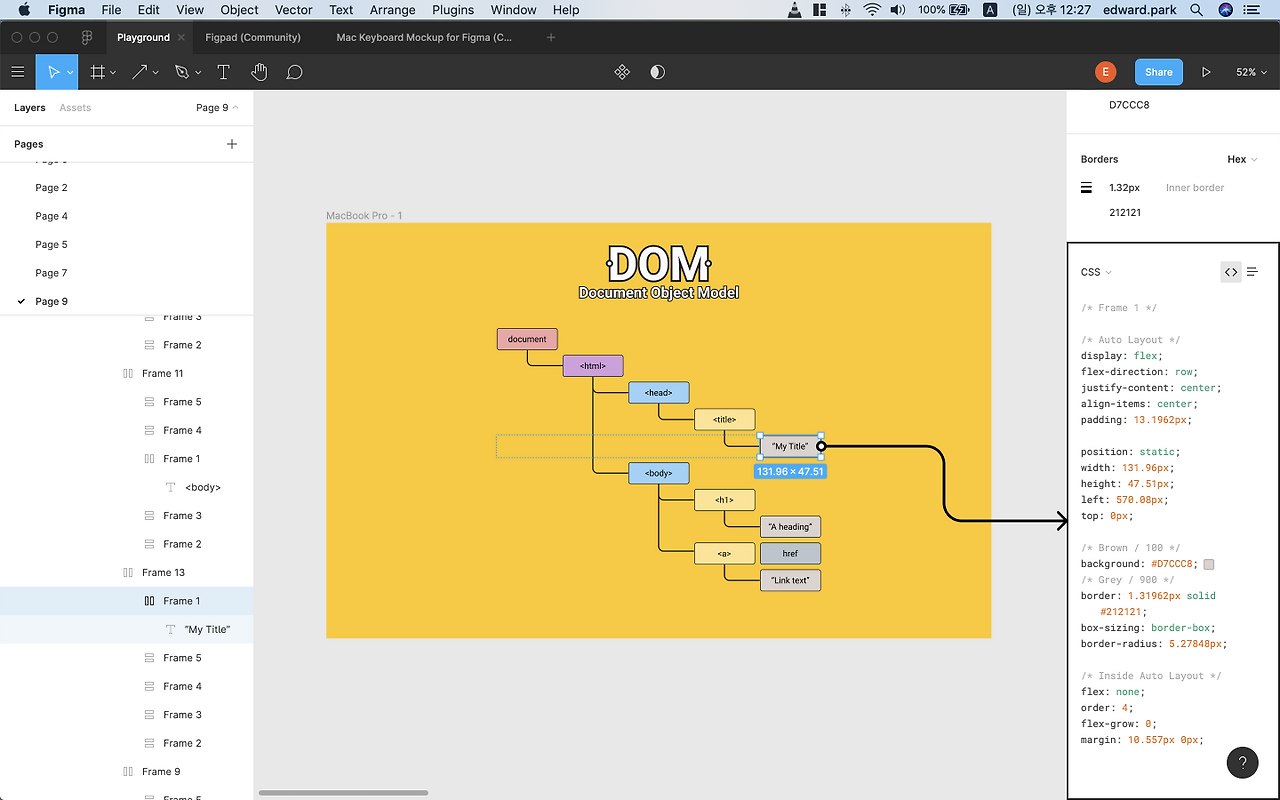
Task: Open macOS Spotlight search
Action: pos(1197,10)
